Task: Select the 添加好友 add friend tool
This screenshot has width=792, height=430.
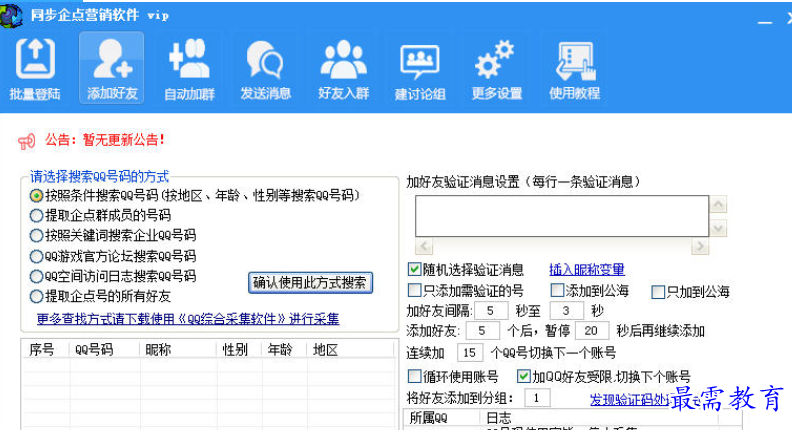Action: tap(112, 68)
